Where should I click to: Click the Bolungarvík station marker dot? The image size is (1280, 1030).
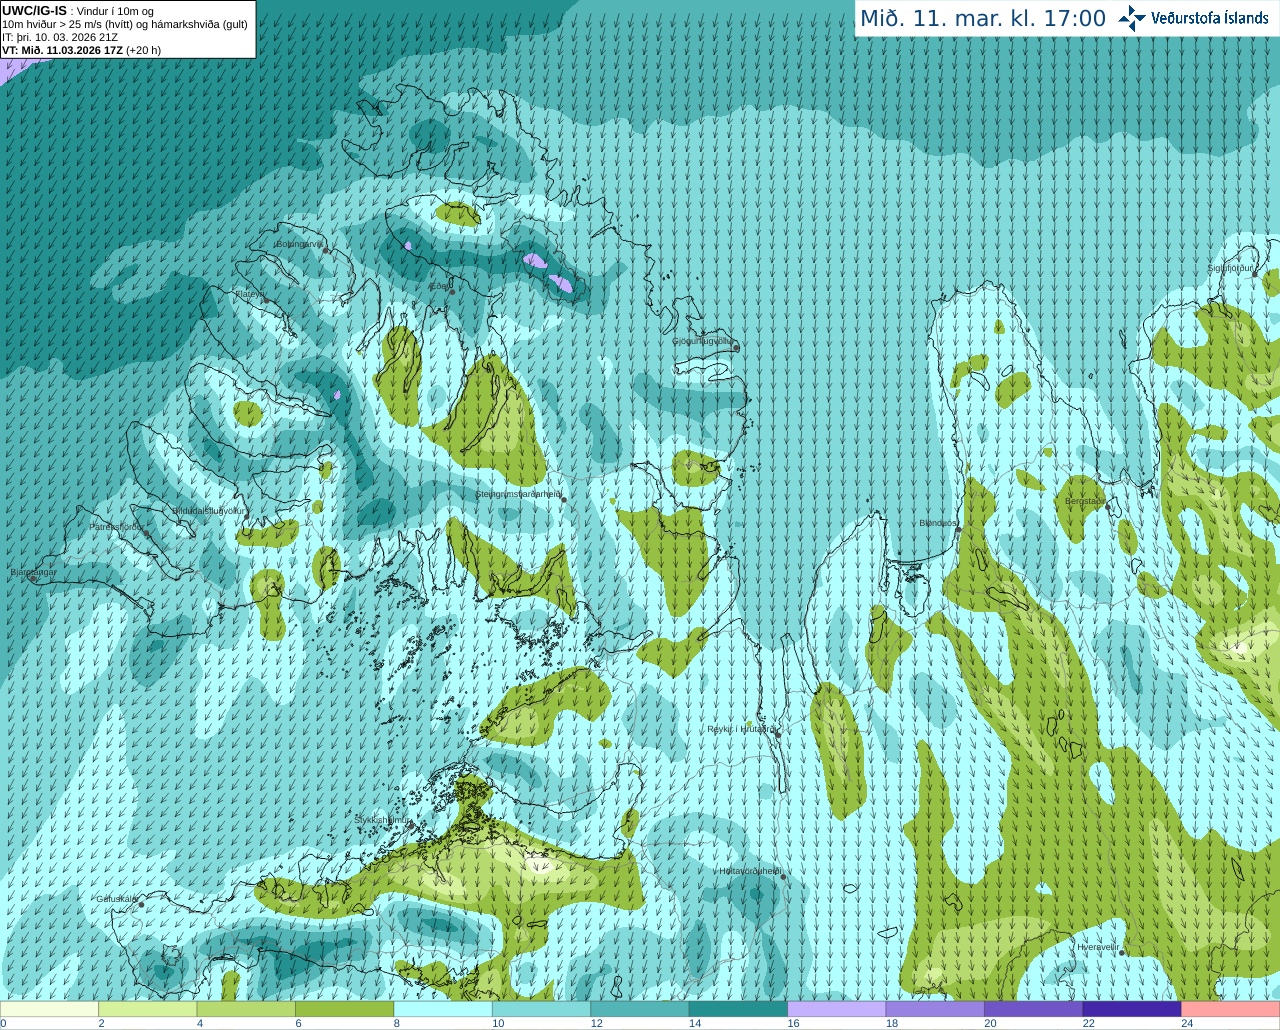click(326, 250)
